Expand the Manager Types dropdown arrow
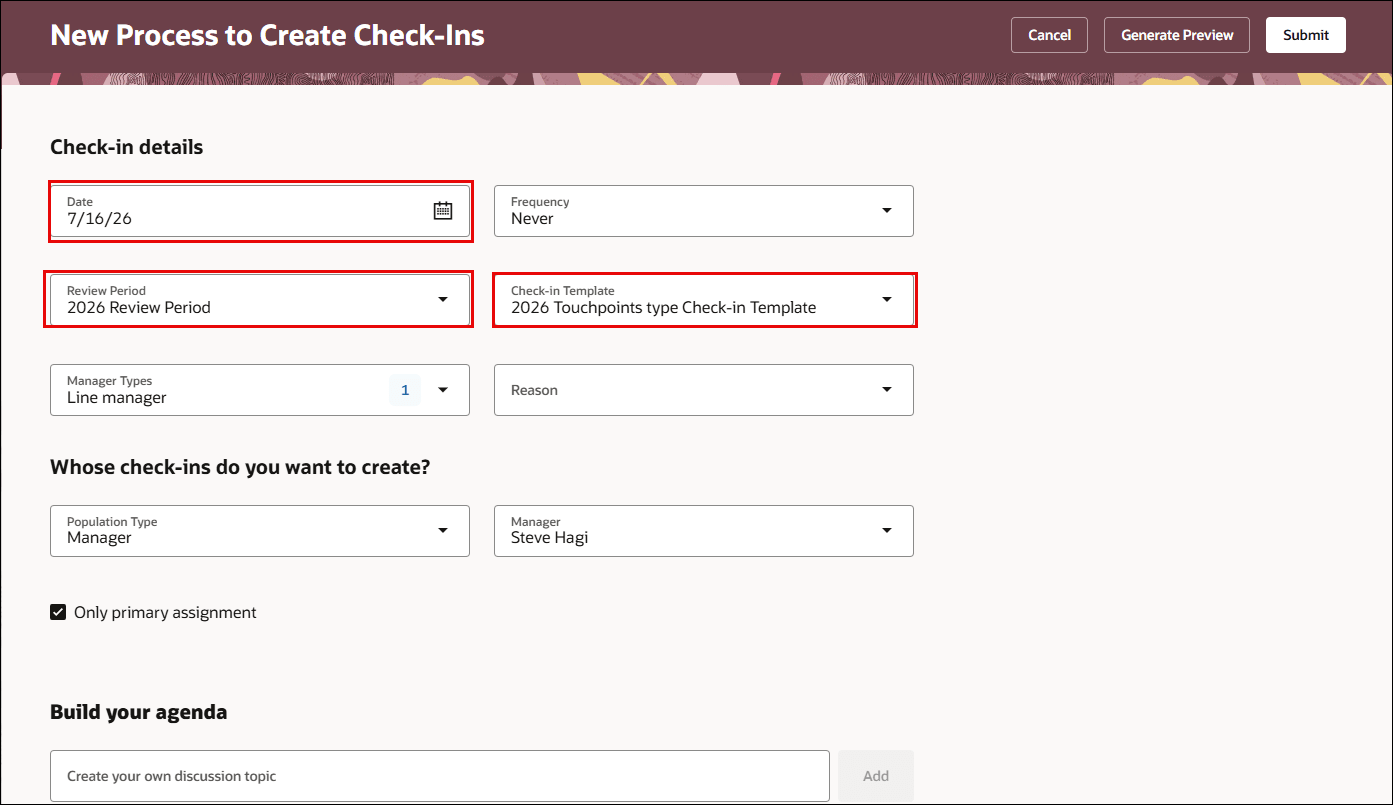Viewport: 1393px width, 805px height. click(443, 390)
